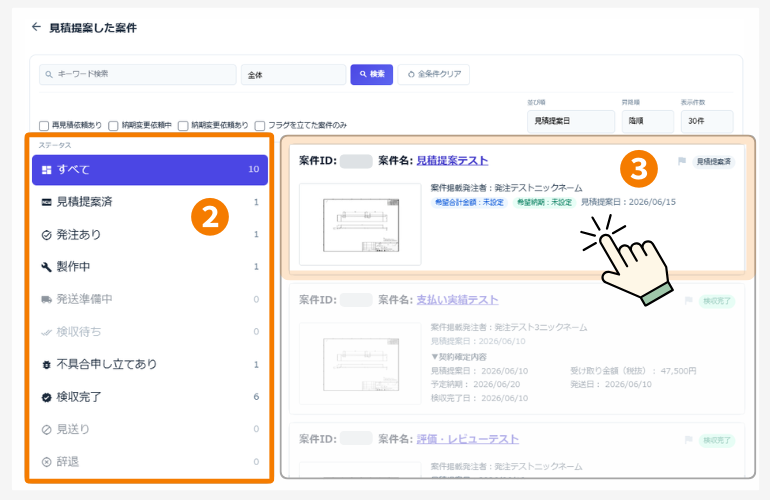This screenshot has height=500, width=770.
Task: Open the 支払い実績テスト case link
Action: tap(457, 300)
